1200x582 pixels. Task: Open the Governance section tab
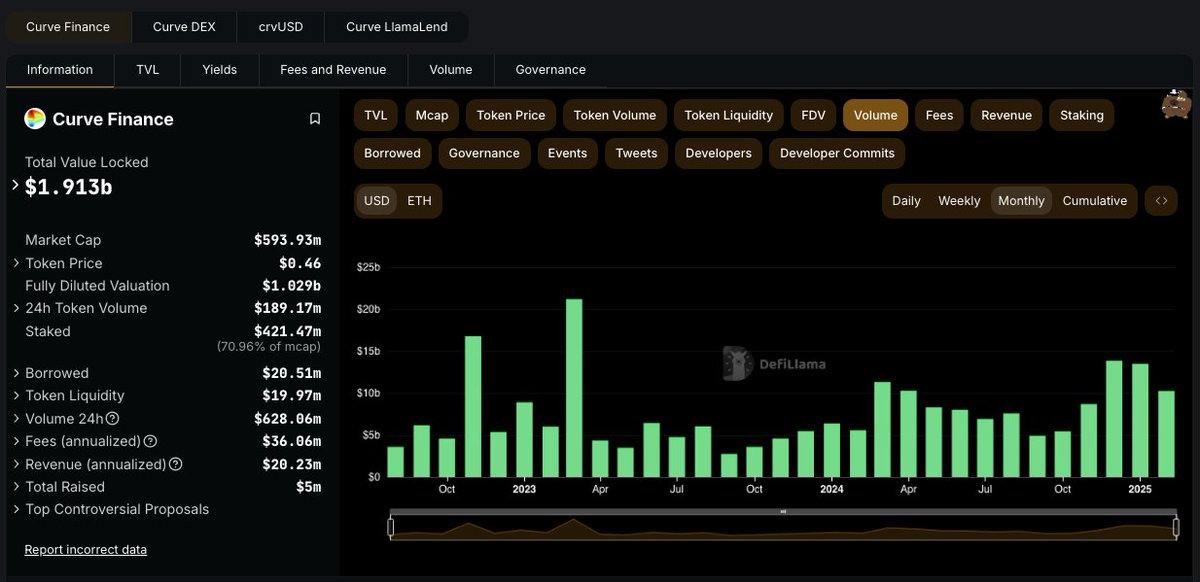551,70
